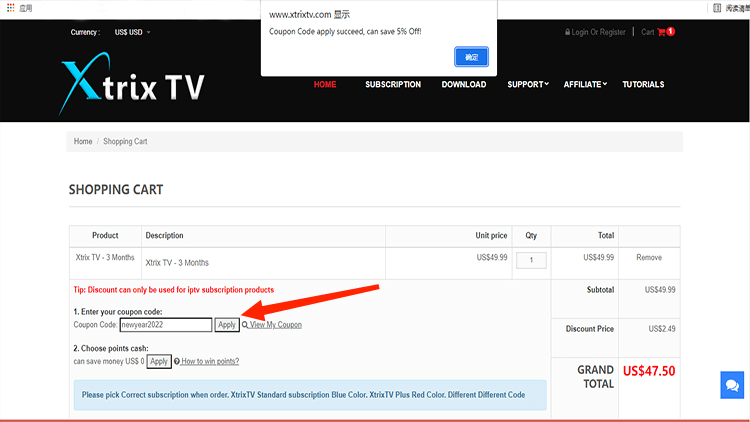750x422 pixels.
Task: Click the Home breadcrumb link
Action: pos(83,141)
